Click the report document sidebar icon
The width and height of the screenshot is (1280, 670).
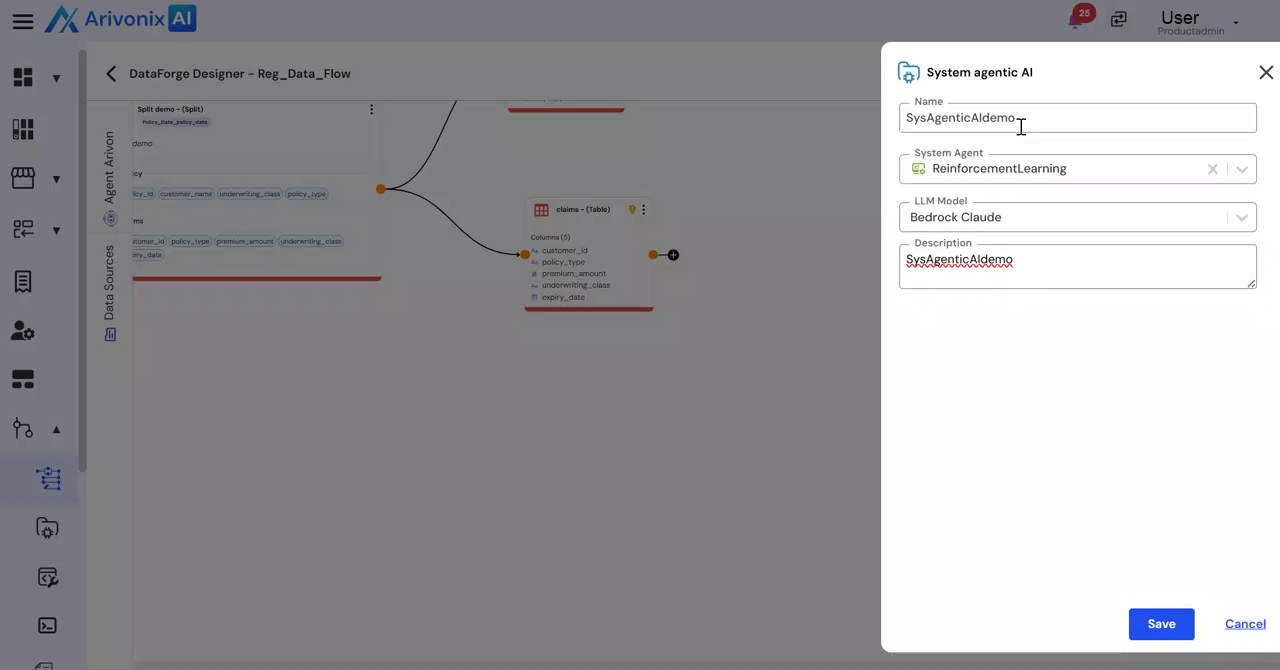23,282
